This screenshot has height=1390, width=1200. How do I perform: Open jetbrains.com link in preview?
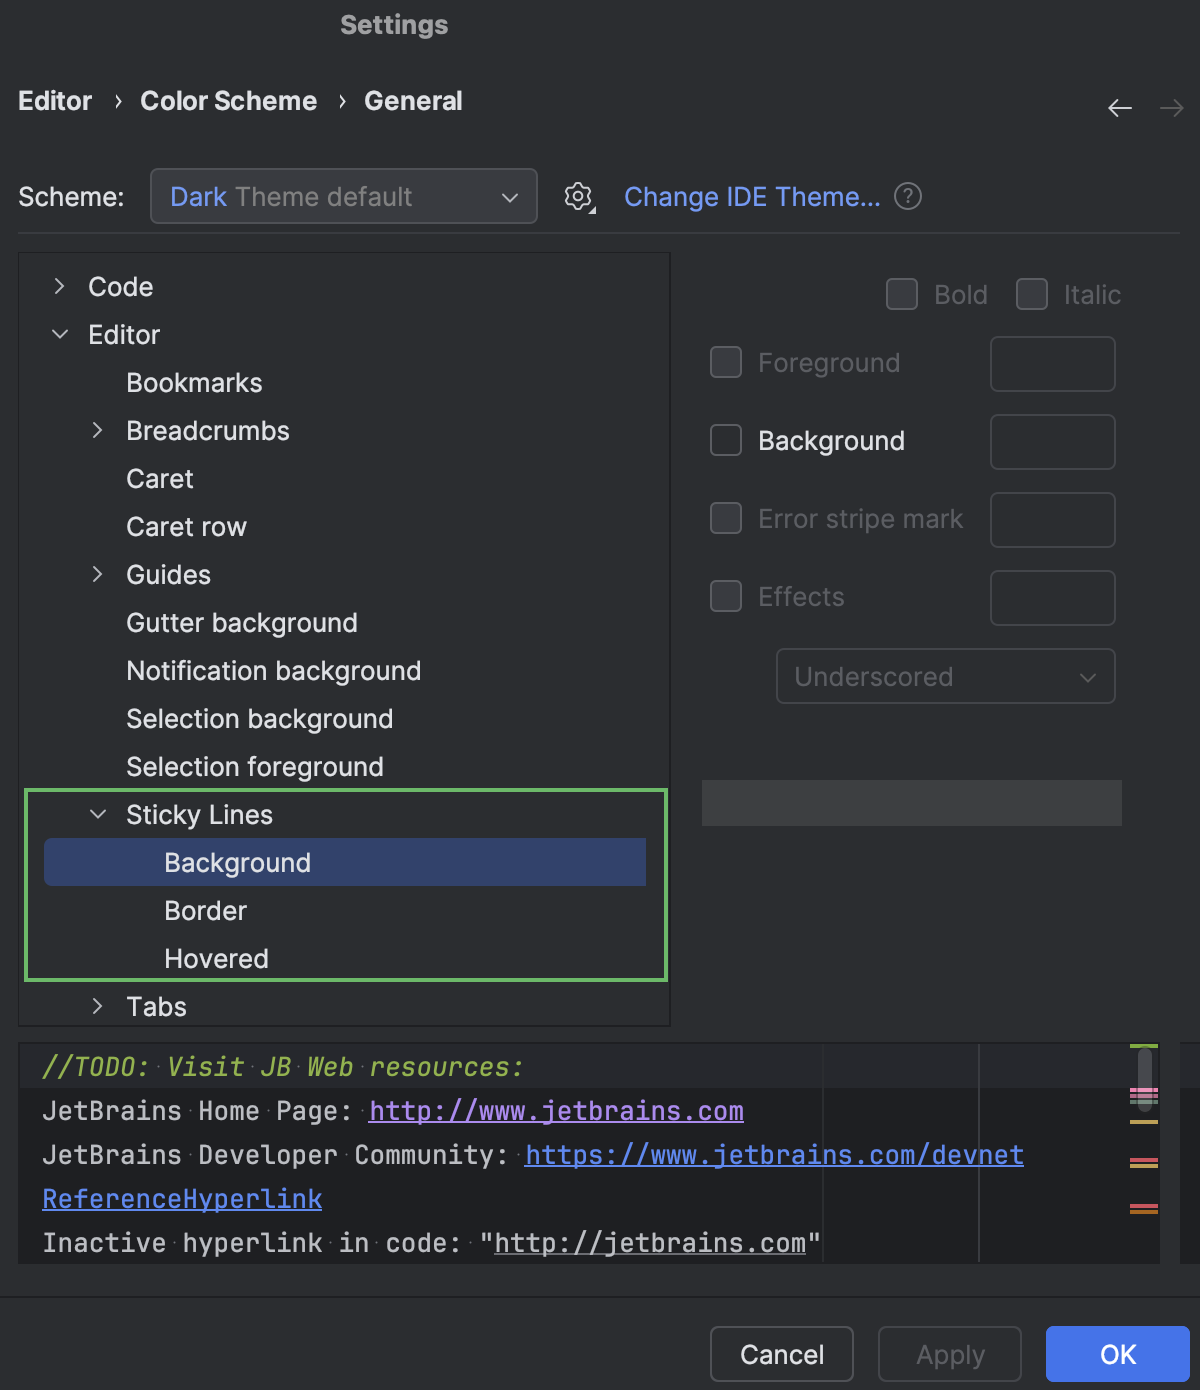556,1111
